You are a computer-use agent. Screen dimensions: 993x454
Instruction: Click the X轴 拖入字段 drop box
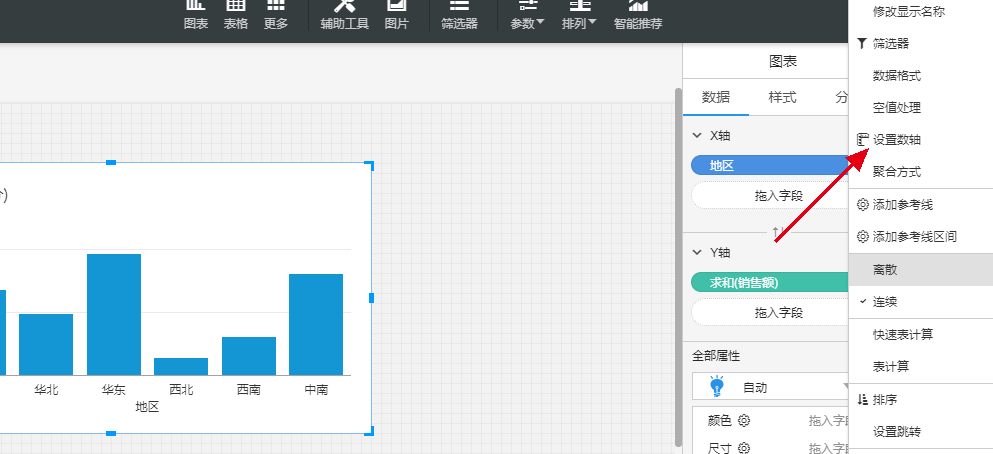770,196
